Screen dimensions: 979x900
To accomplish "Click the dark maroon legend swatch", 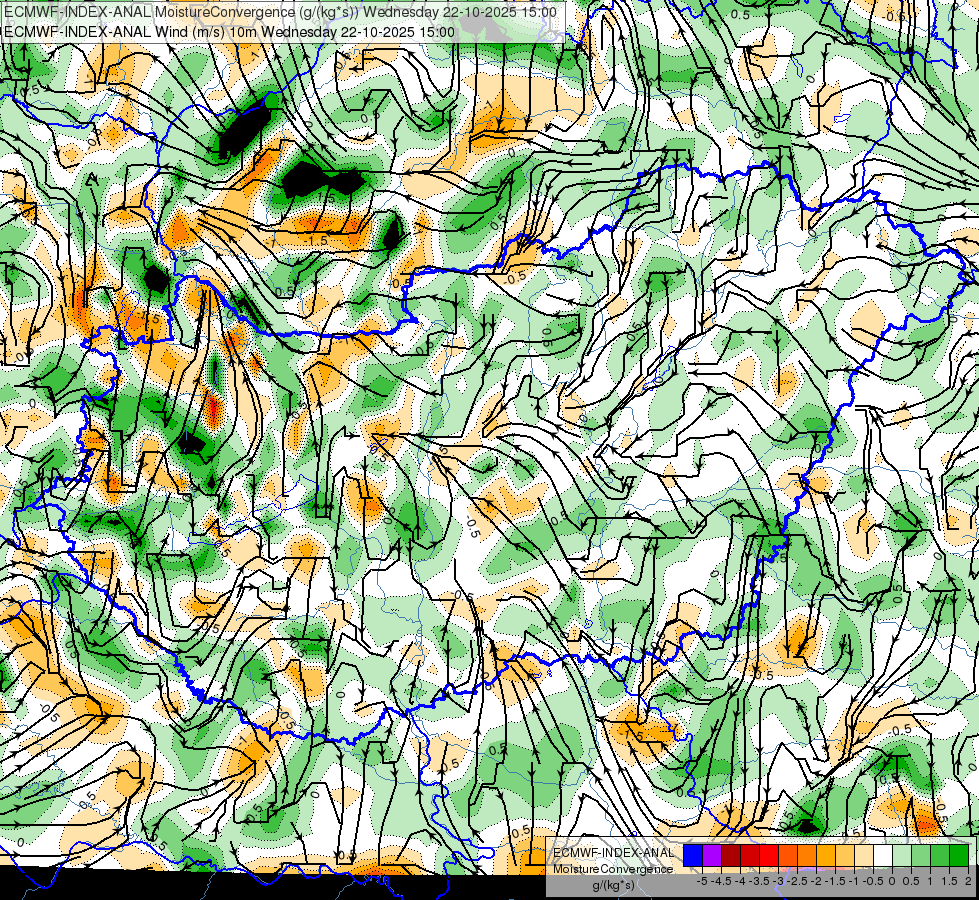I will pos(731,855).
